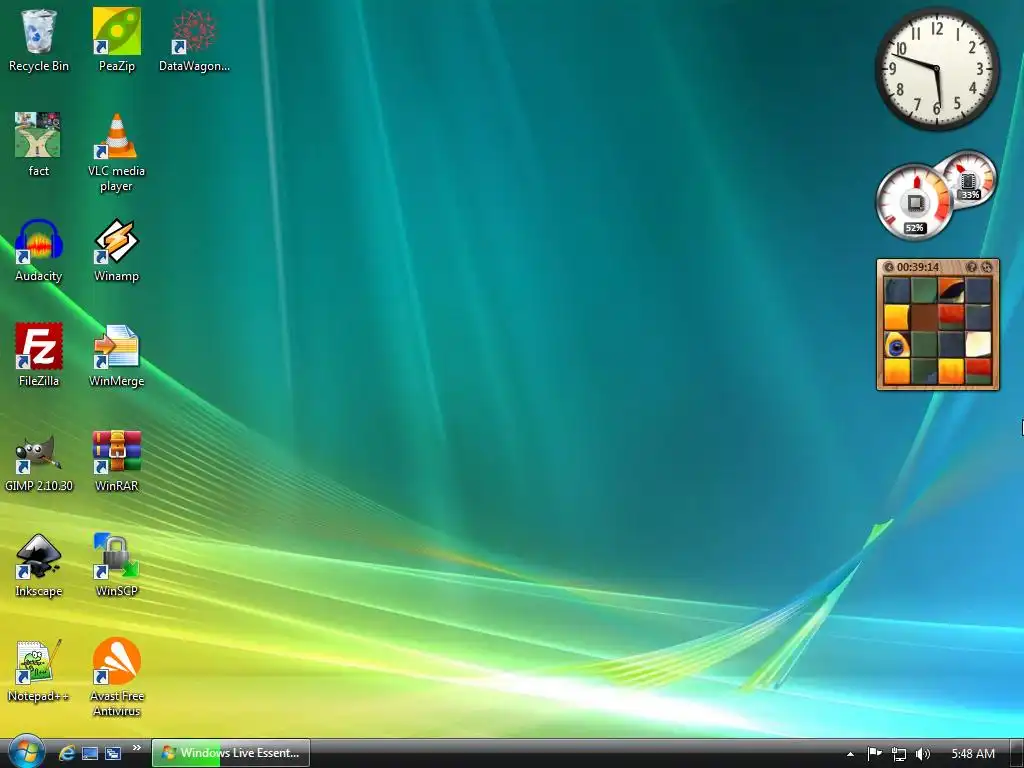Select the WinRAR shortcut icon
1024x768 pixels.
(116, 460)
